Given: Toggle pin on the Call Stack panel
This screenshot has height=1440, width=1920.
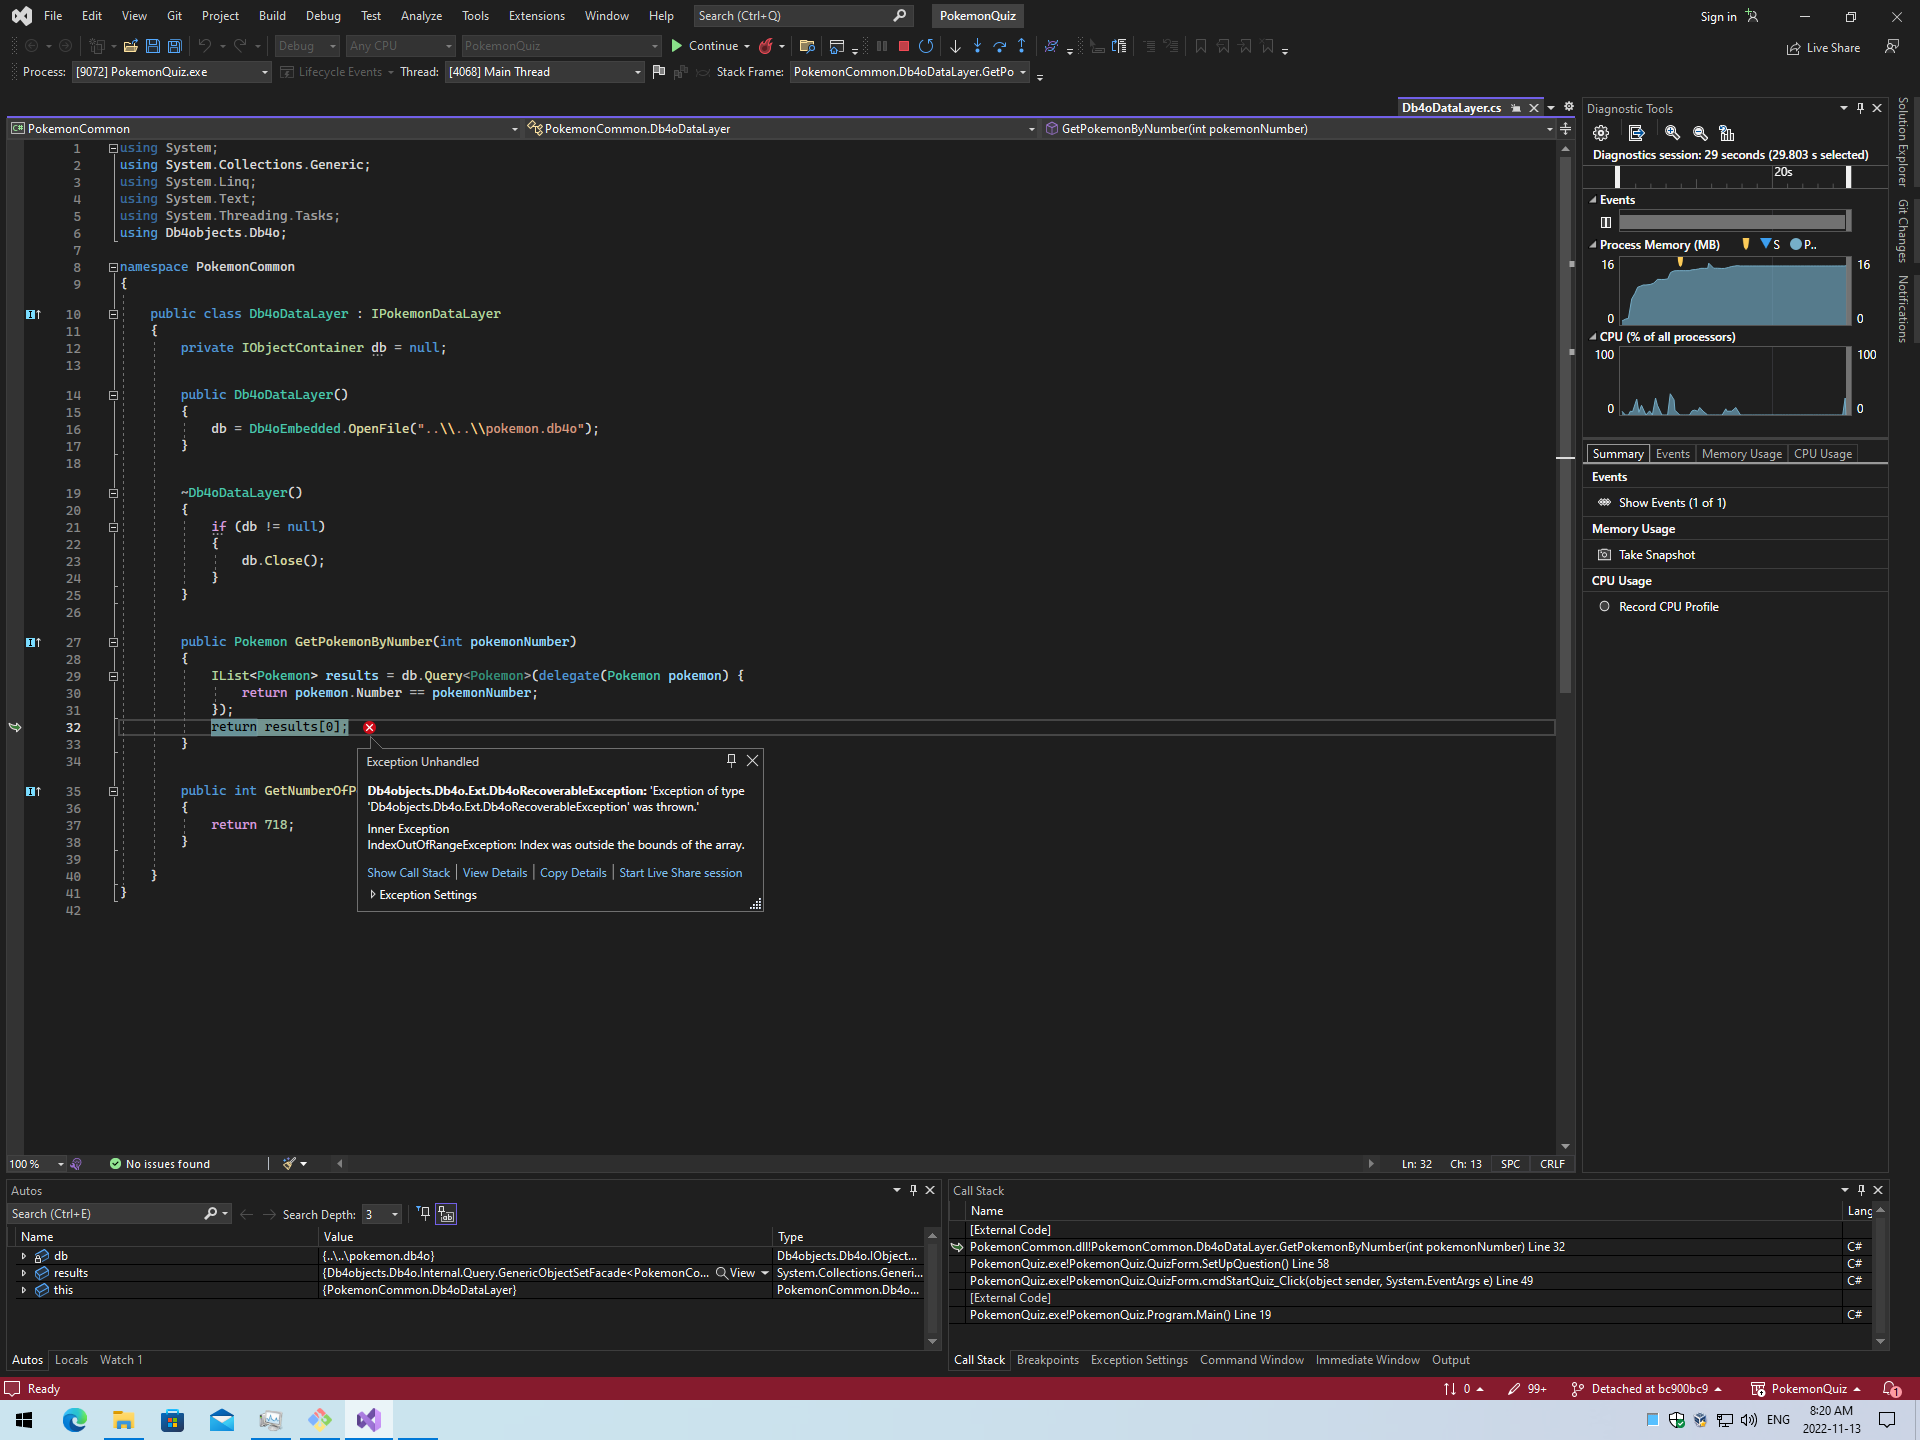Looking at the screenshot, I should coord(1861,1190).
